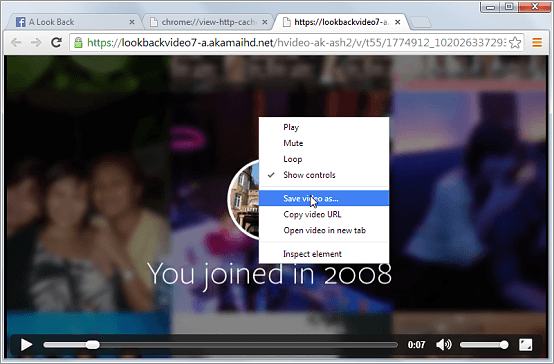The image size is (554, 364).
Task: Select Save video as... menu entry
Action: click(324, 198)
